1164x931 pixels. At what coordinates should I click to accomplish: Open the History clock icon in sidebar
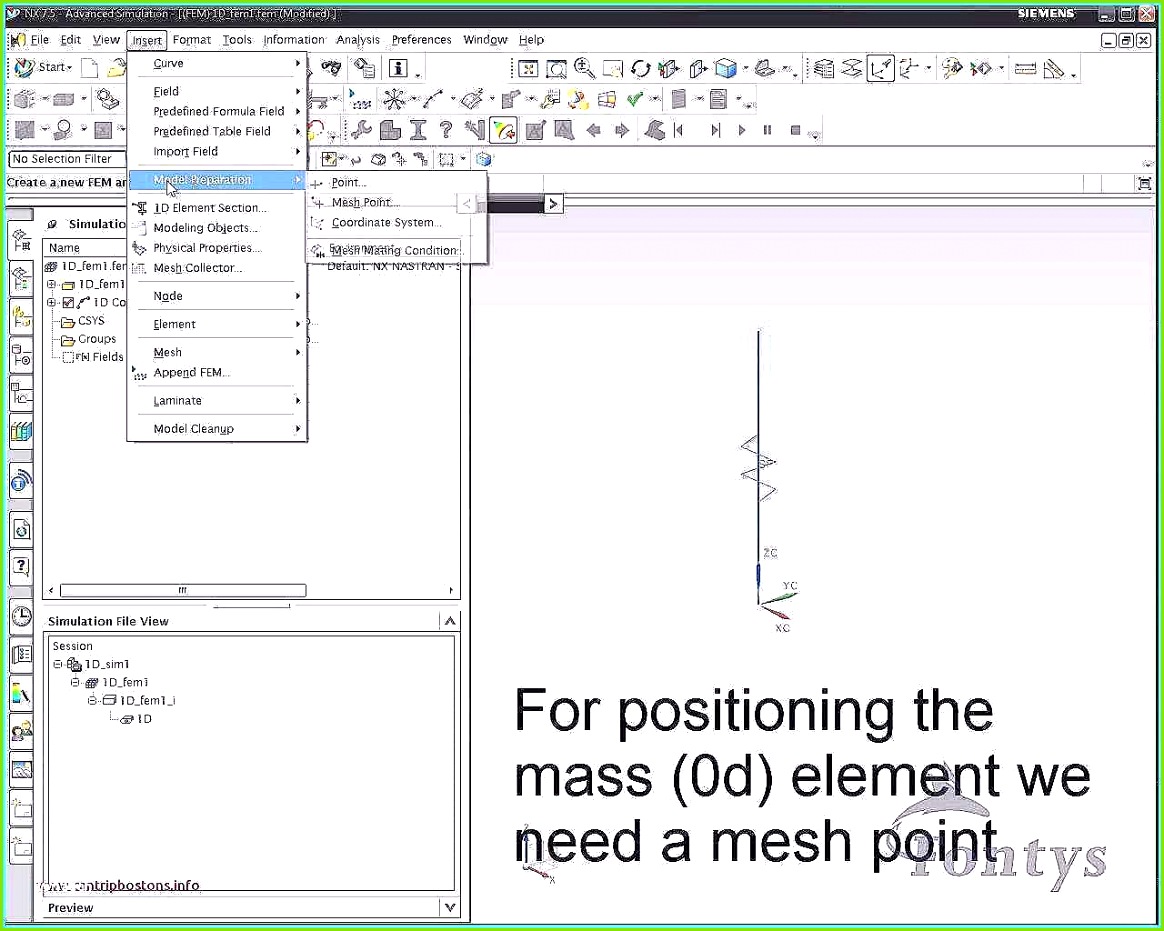[22, 616]
